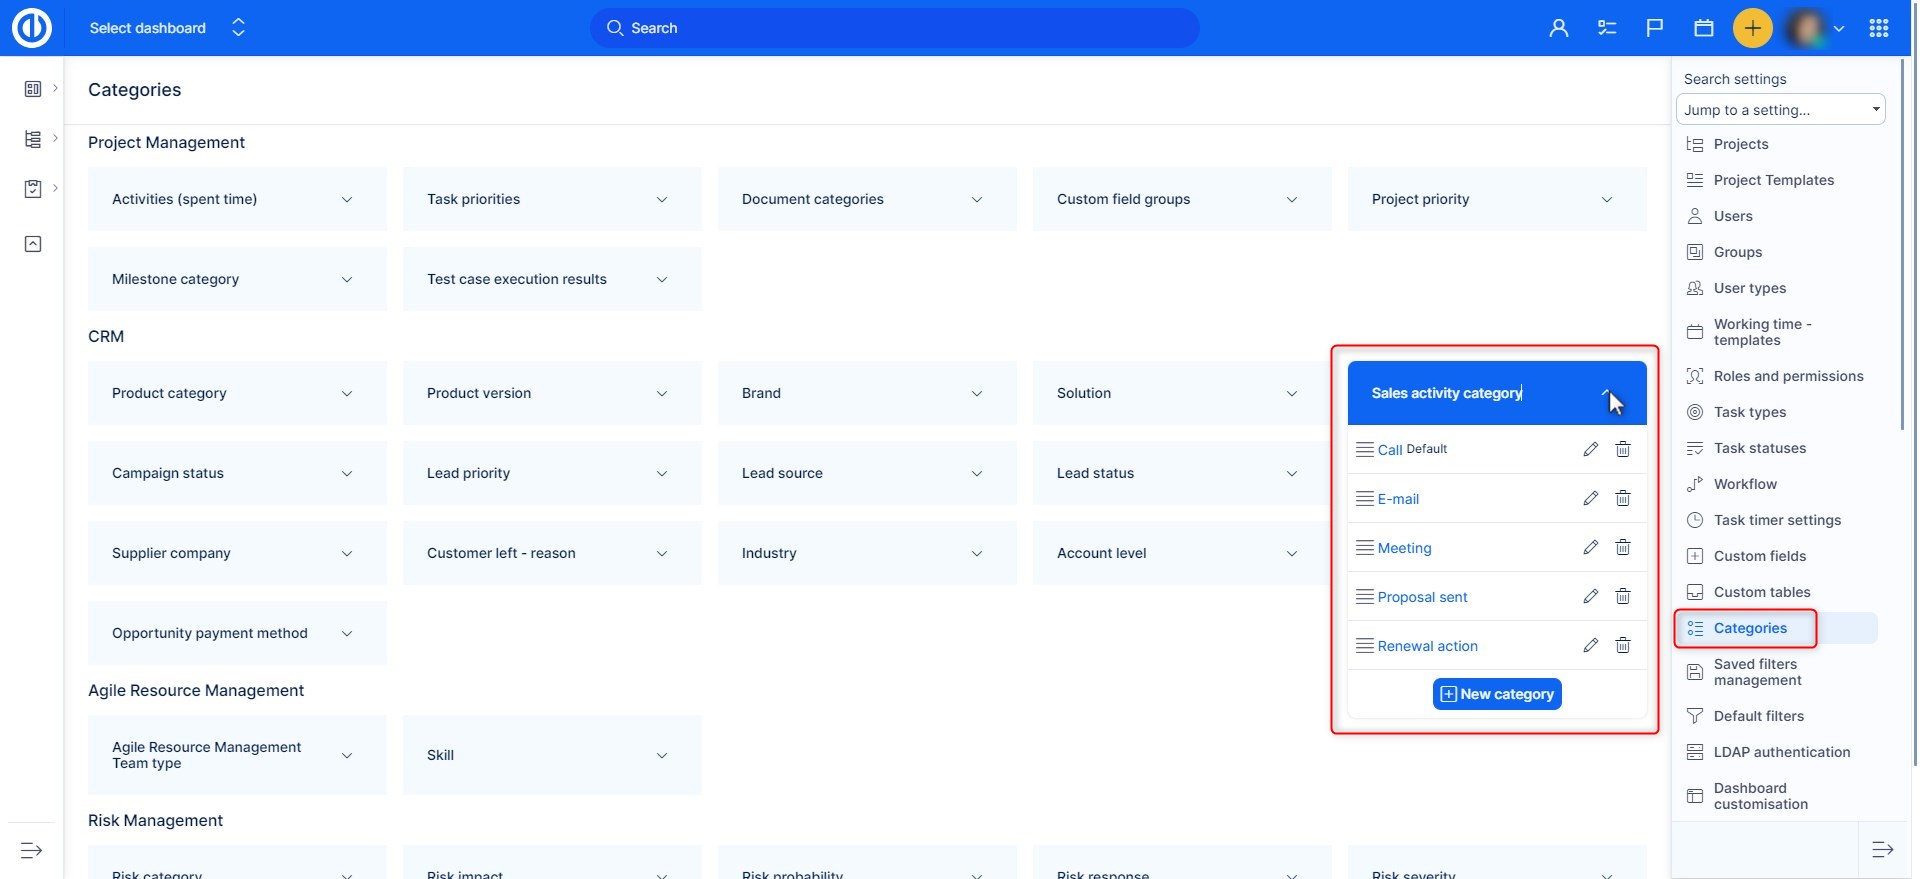The height and width of the screenshot is (879, 1920).
Task: Open Workflow from the settings sidebar
Action: (x=1745, y=484)
